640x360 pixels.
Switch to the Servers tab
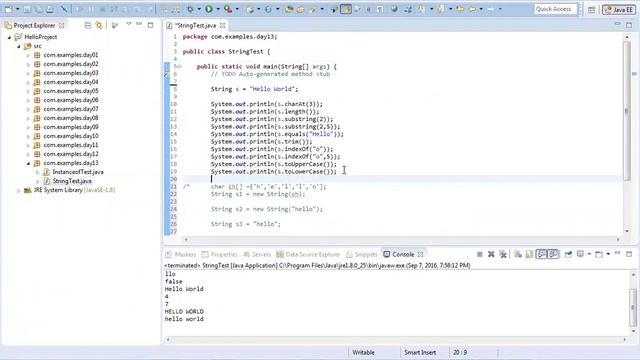257,254
